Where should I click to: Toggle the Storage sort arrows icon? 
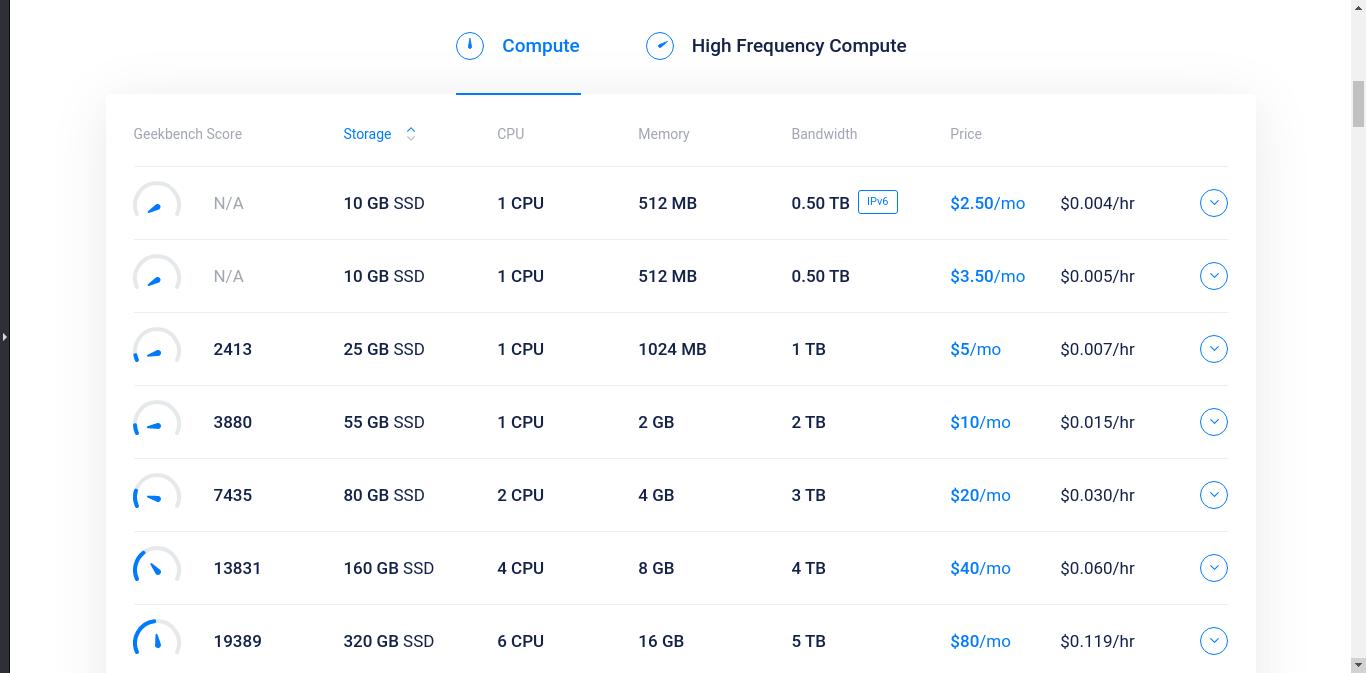click(x=410, y=134)
